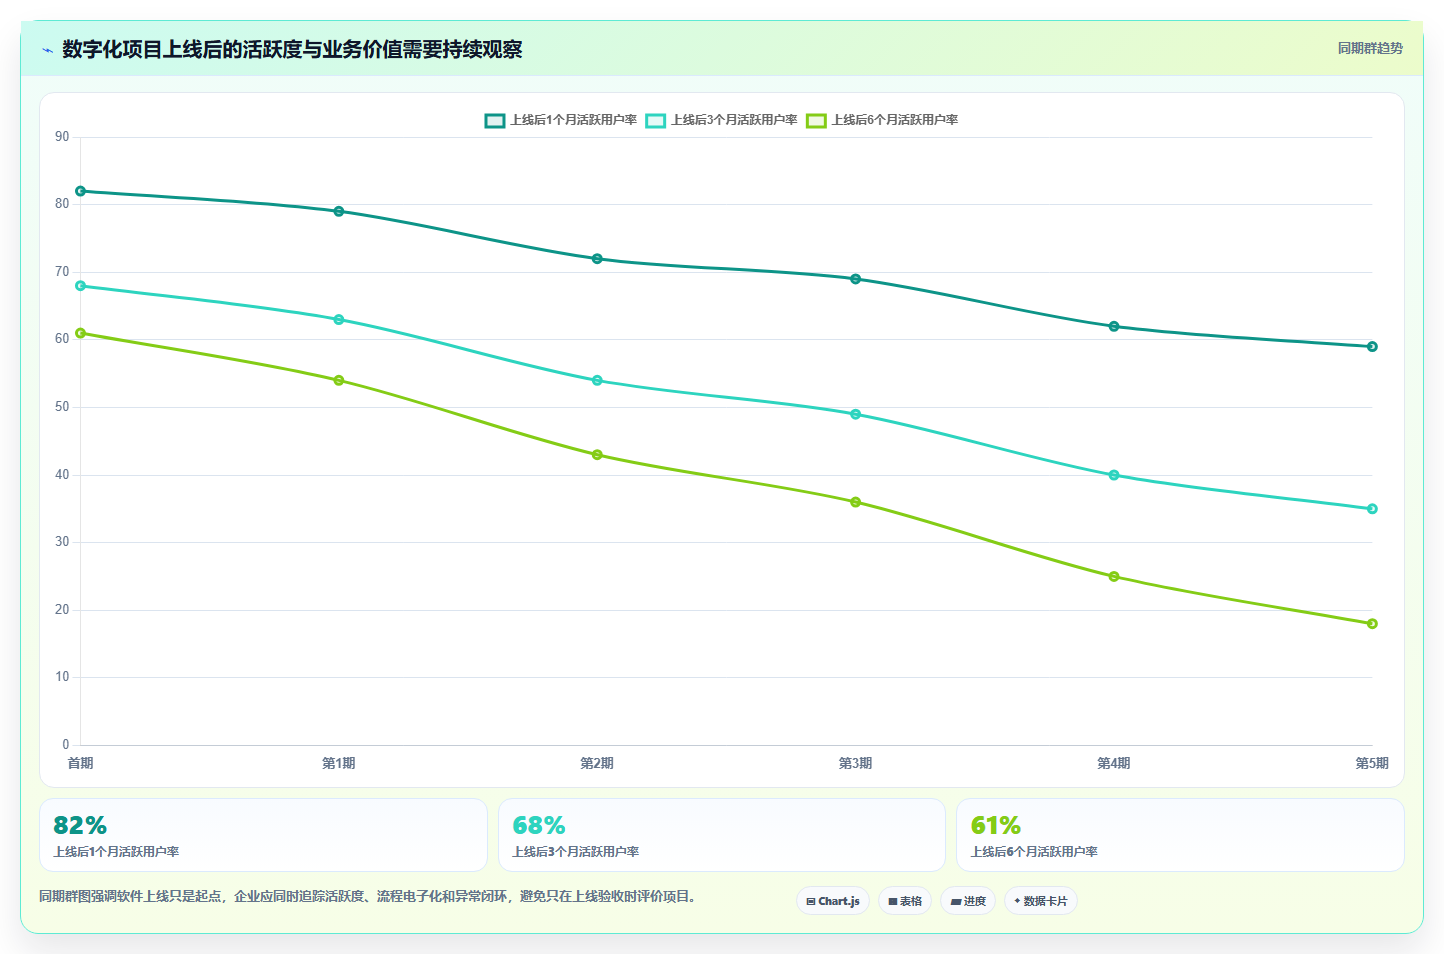Image resolution: width=1444 pixels, height=954 pixels.
Task: Click the 同期群趋势 tag in the header
Action: 1370,48
